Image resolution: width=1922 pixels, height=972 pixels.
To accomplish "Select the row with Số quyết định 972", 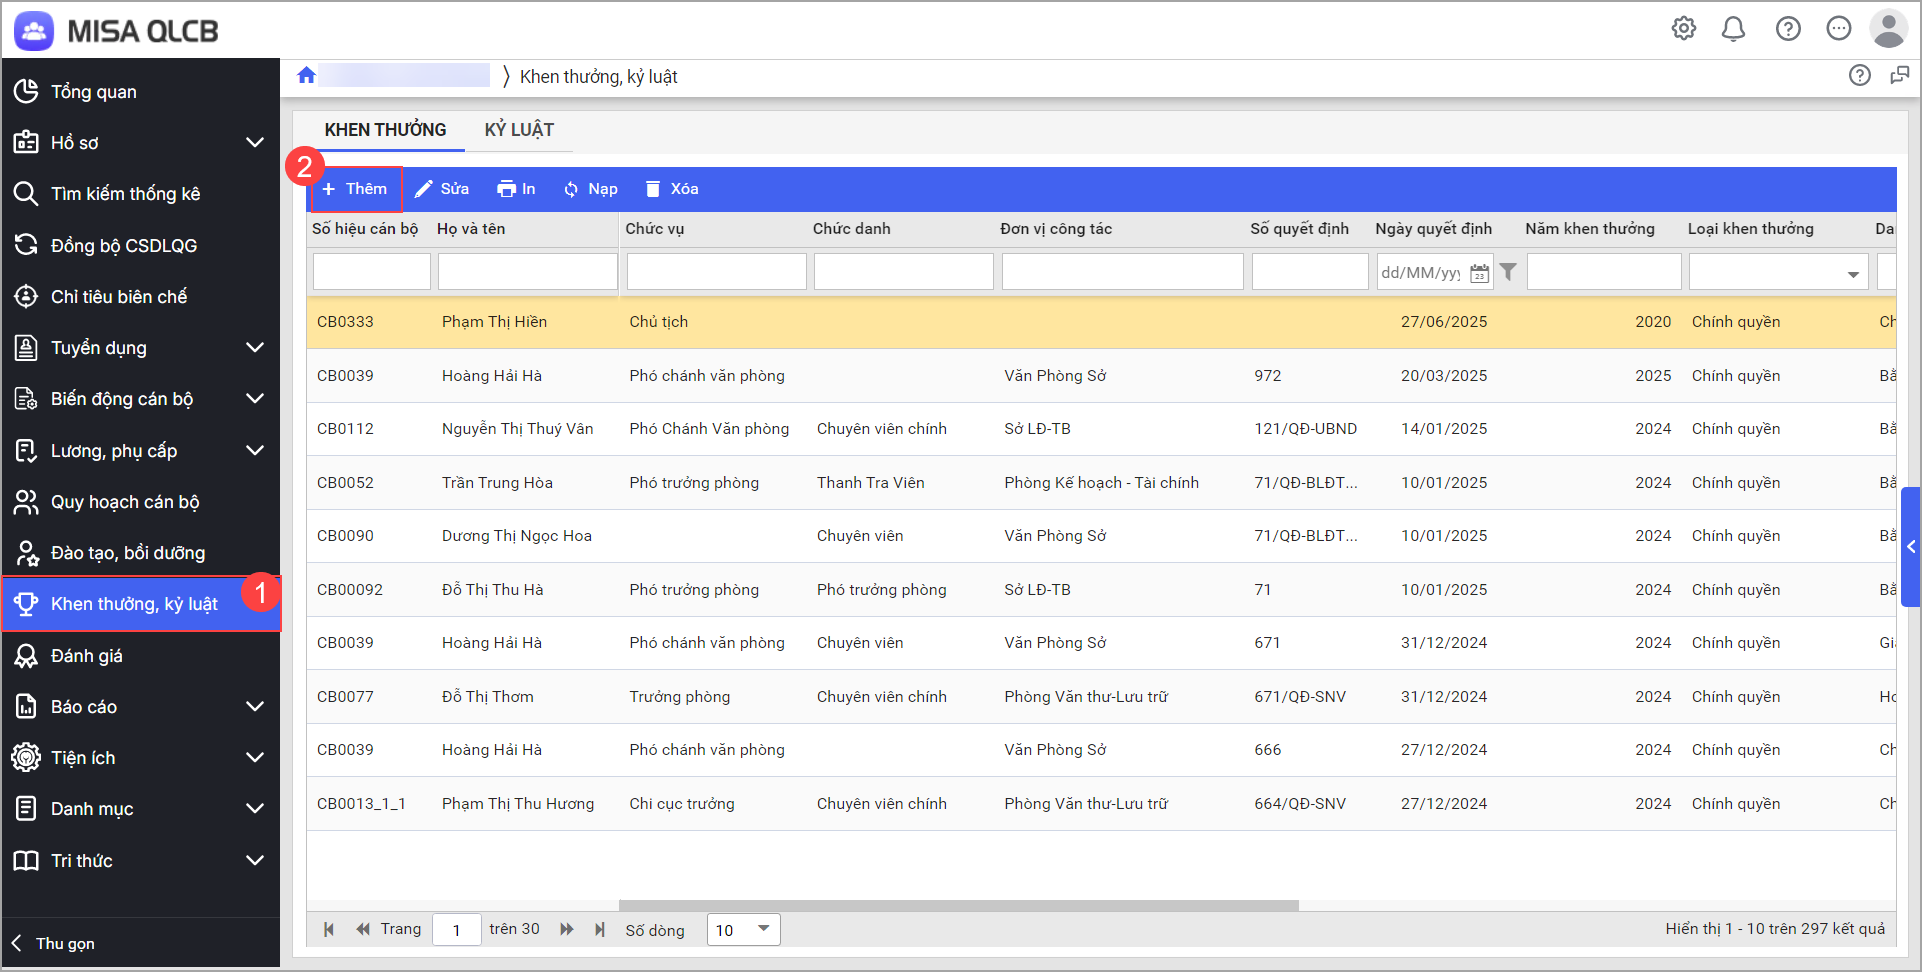I will pos(1101,376).
